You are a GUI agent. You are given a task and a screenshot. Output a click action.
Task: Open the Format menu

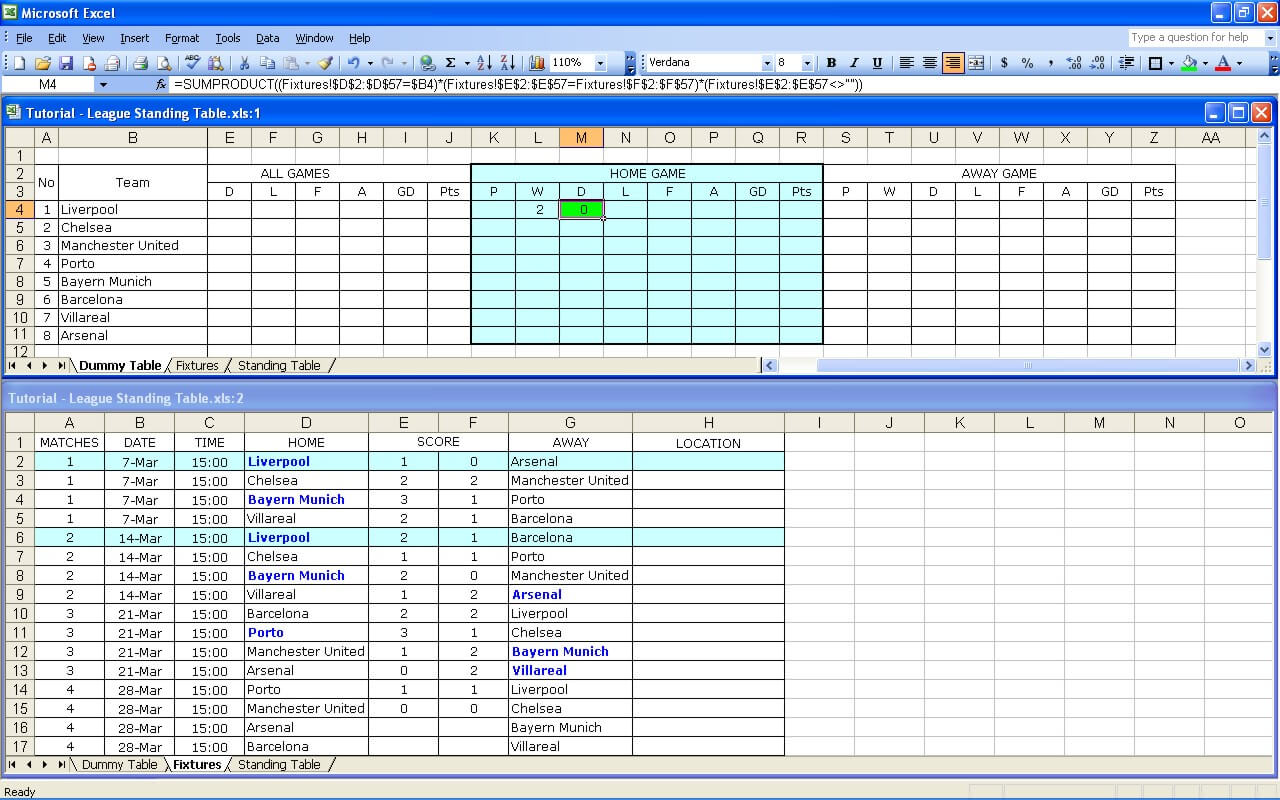[182, 38]
